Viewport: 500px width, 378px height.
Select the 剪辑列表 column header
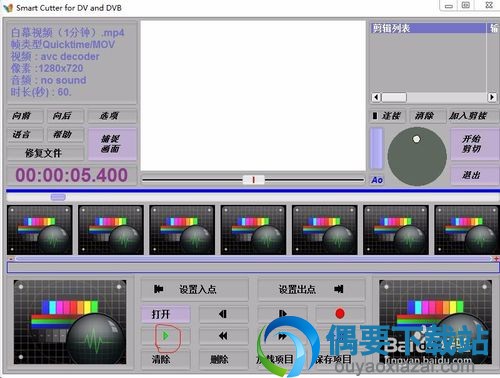click(428, 28)
